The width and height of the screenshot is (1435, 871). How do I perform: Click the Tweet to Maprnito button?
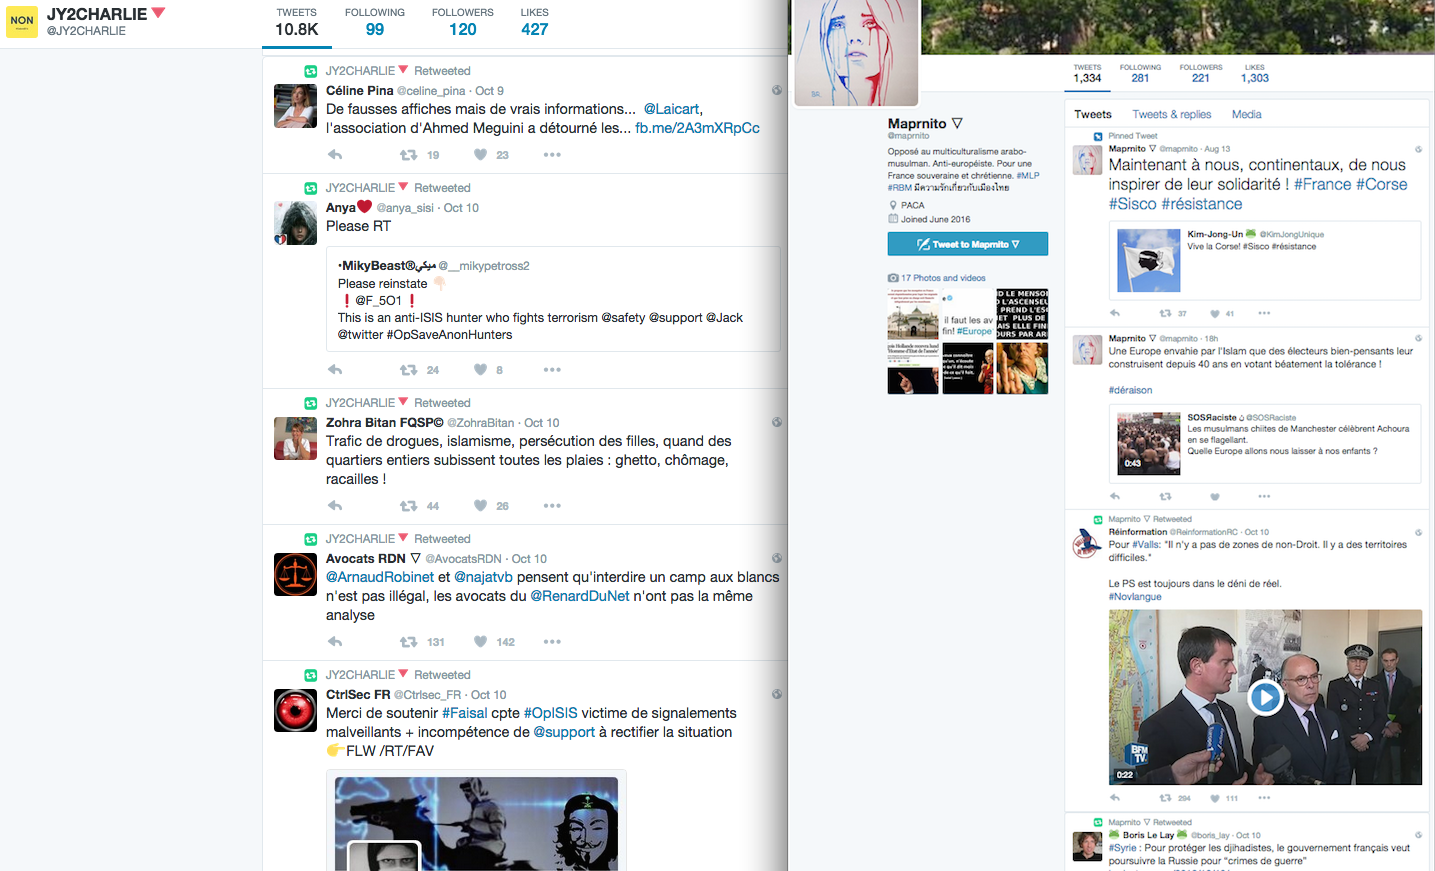coord(967,244)
